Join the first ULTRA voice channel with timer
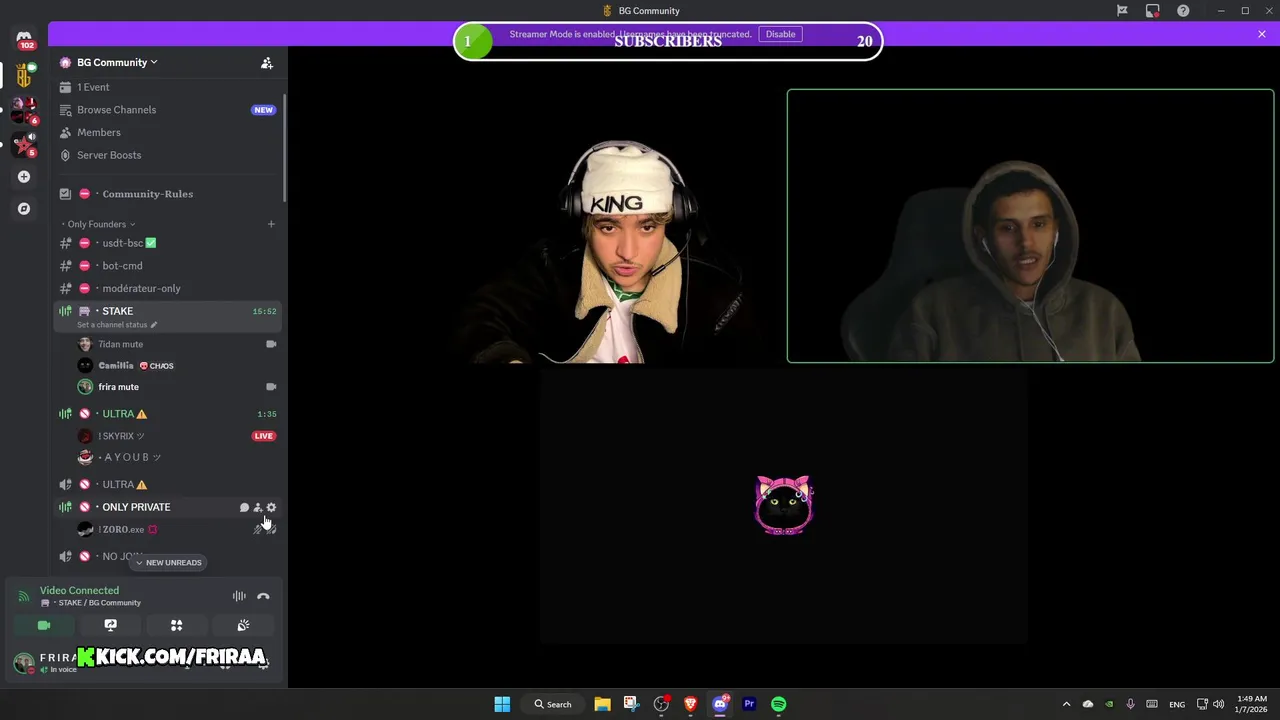The height and width of the screenshot is (720, 1280). tap(168, 414)
